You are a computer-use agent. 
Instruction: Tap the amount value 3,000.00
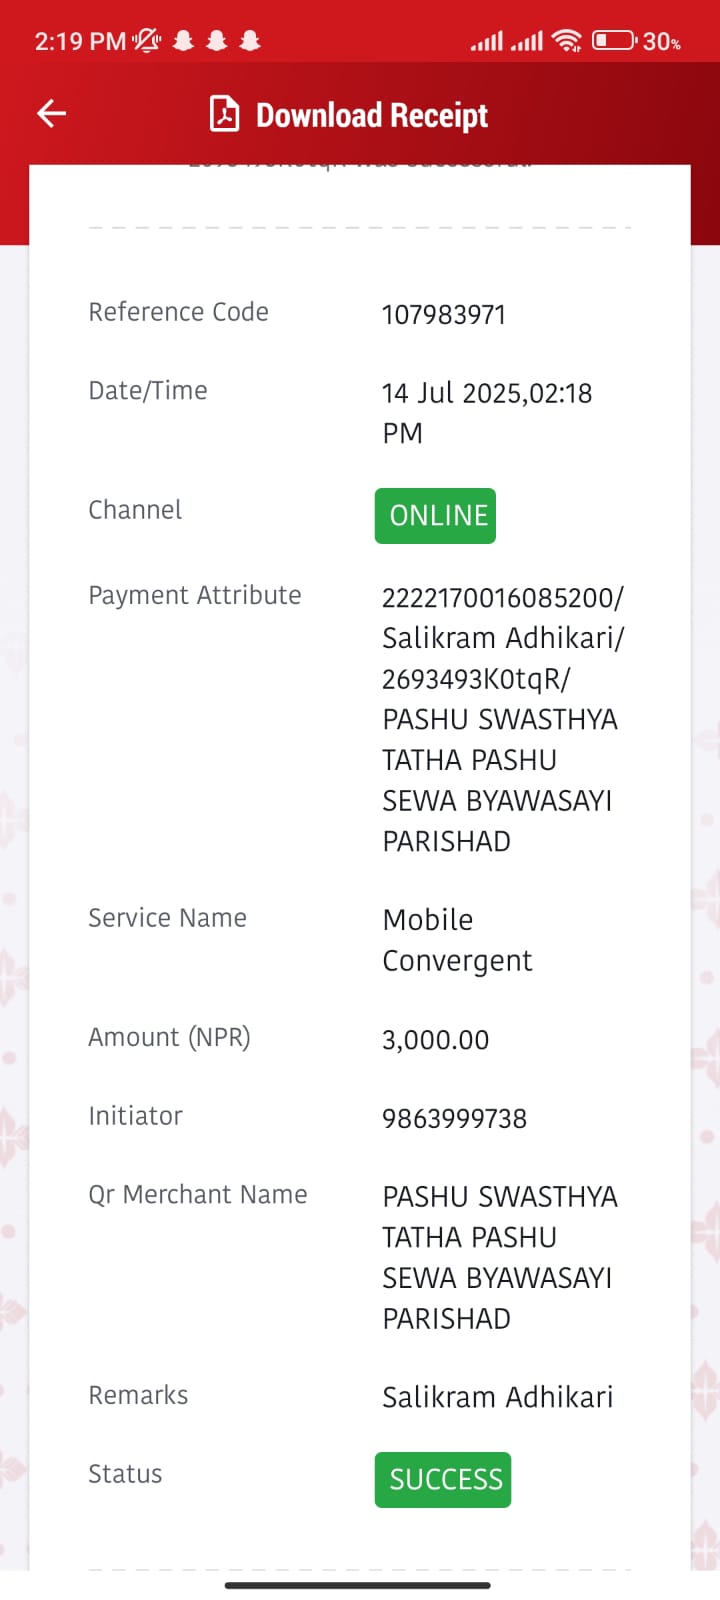point(436,1040)
